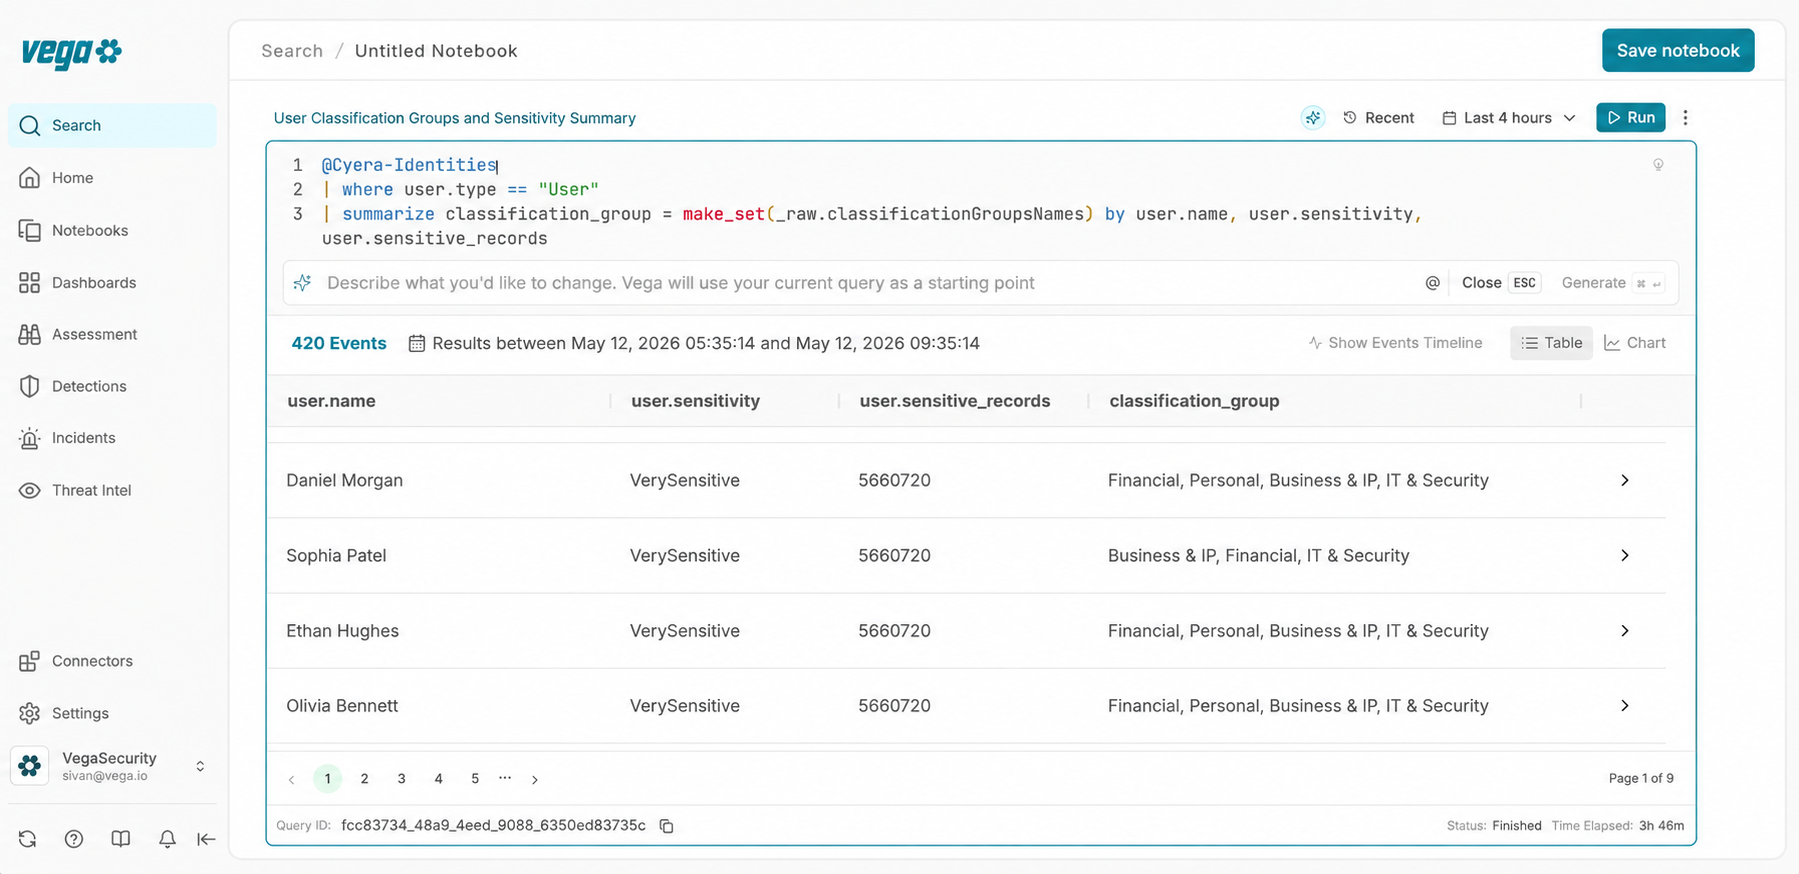Show Events Timeline
1799x874 pixels.
1395,343
